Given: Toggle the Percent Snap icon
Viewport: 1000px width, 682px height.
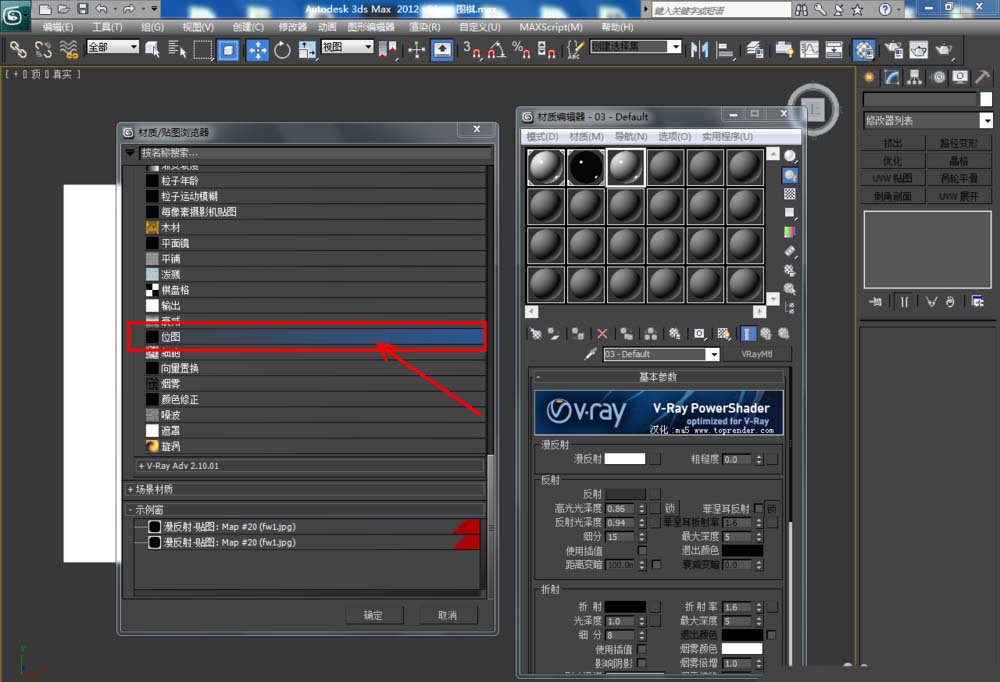Looking at the screenshot, I should 521,49.
